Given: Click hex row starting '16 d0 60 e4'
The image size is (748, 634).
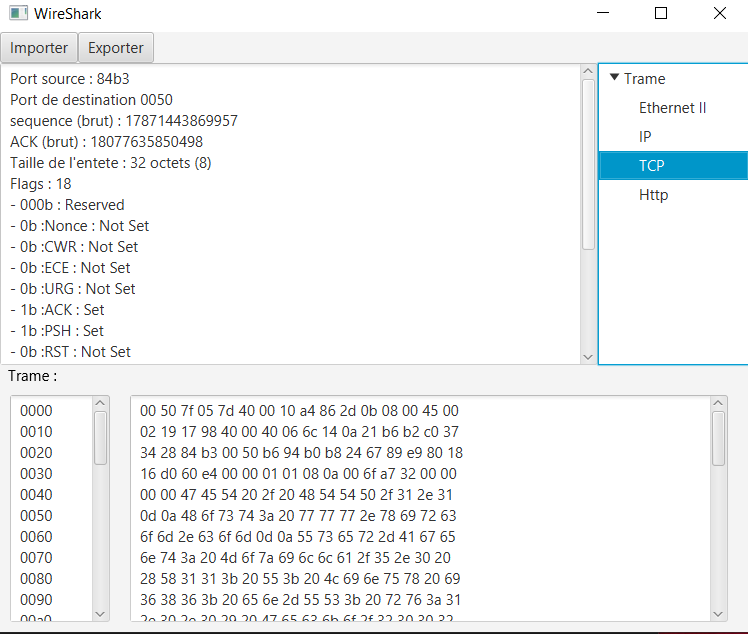Looking at the screenshot, I should [x=298, y=474].
